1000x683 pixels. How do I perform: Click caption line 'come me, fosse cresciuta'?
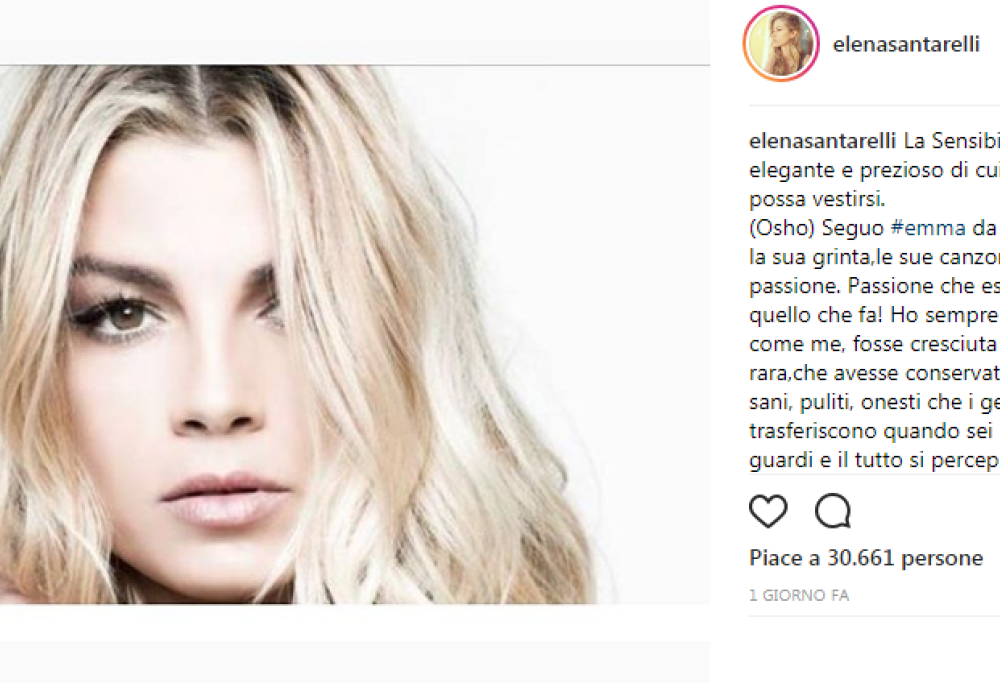coord(874,344)
